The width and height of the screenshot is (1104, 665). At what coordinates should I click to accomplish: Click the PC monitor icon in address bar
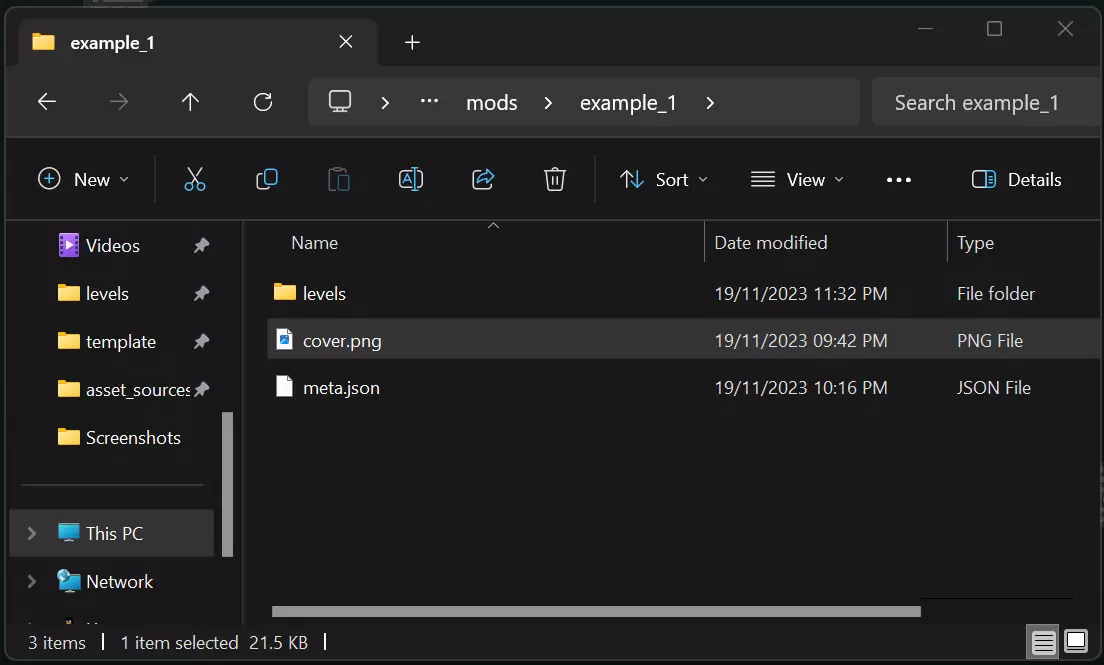[x=340, y=102]
